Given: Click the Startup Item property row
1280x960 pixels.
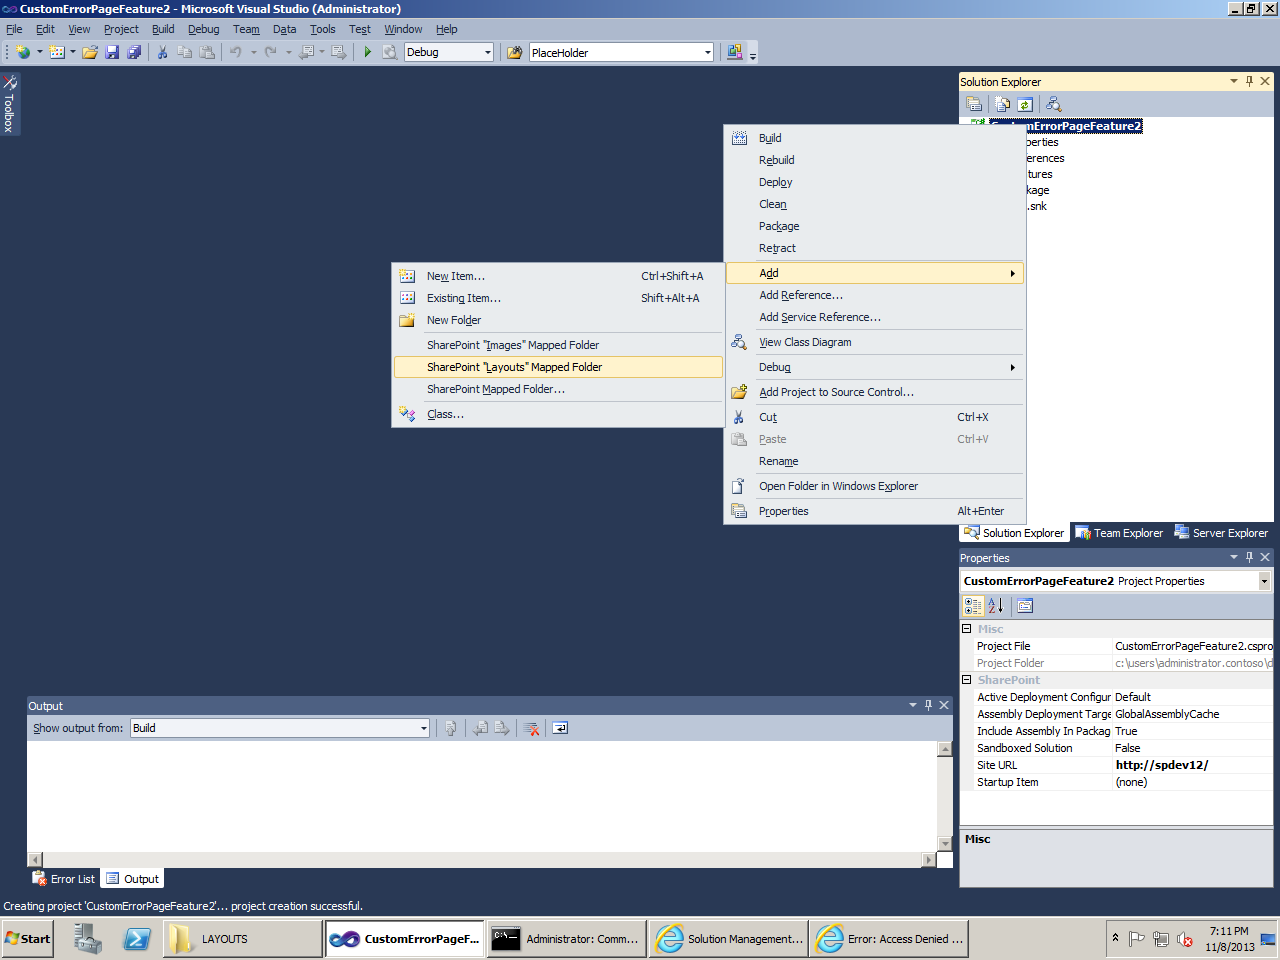Looking at the screenshot, I should 1116,782.
